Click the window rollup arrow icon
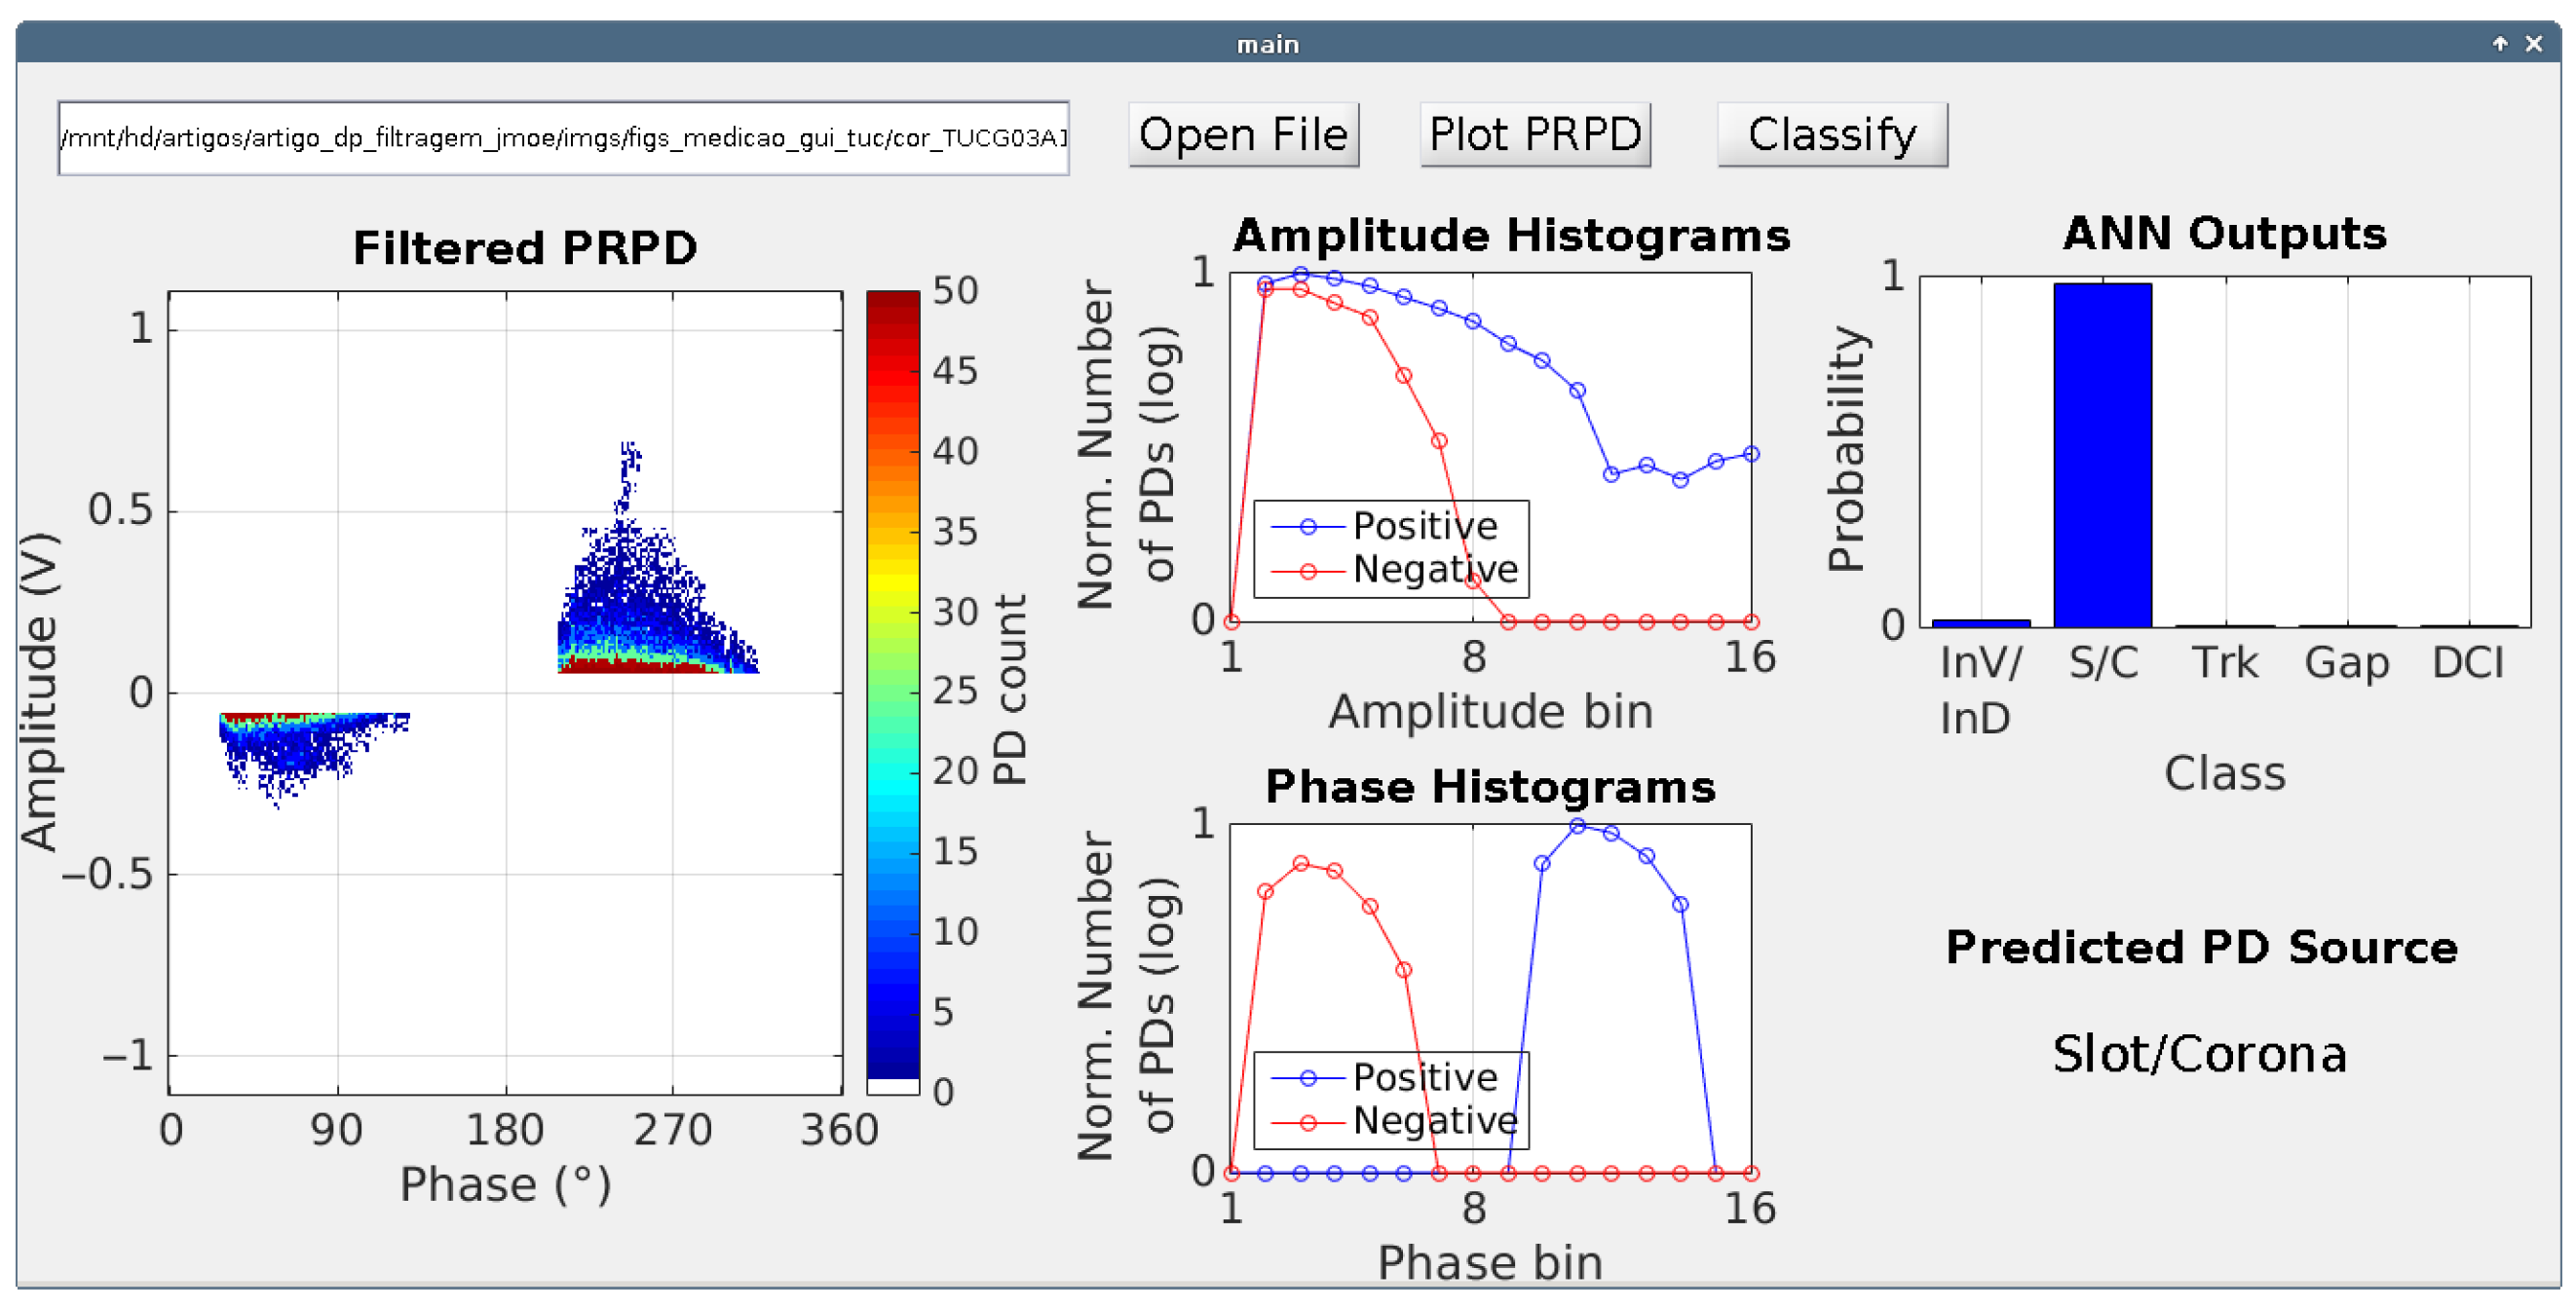 2499,43
